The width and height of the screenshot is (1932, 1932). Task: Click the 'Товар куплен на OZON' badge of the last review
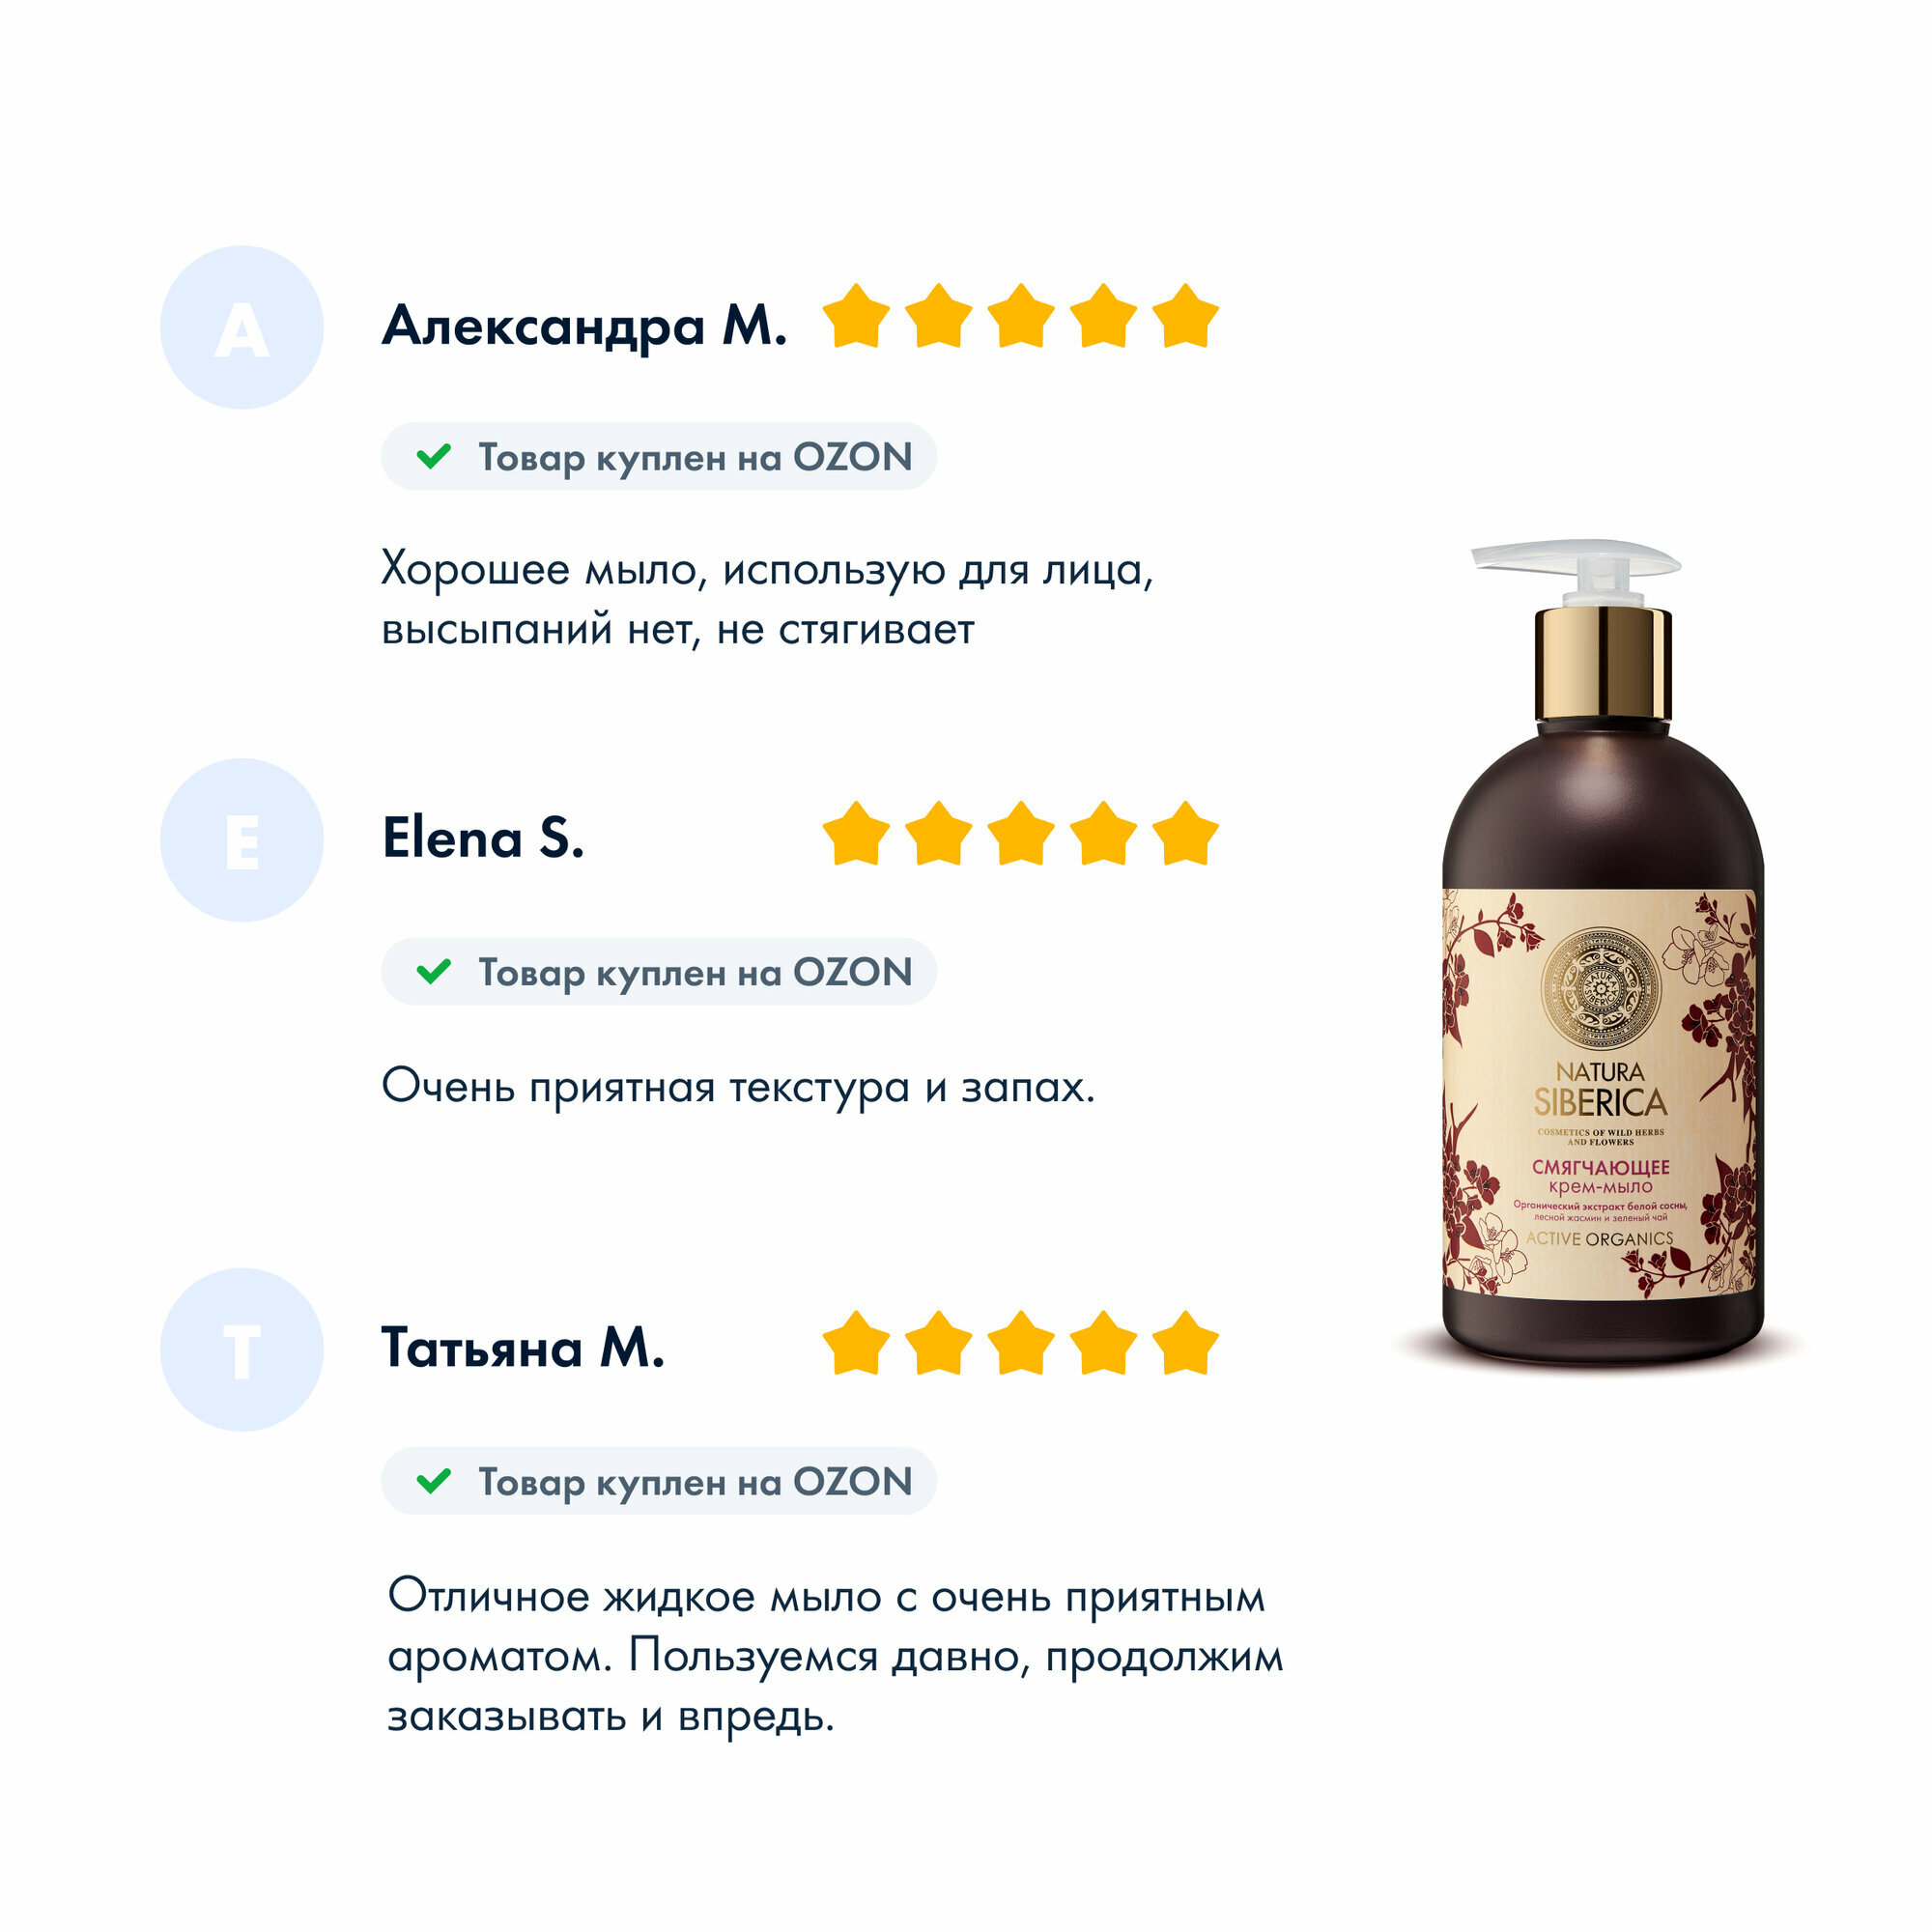tap(659, 1481)
